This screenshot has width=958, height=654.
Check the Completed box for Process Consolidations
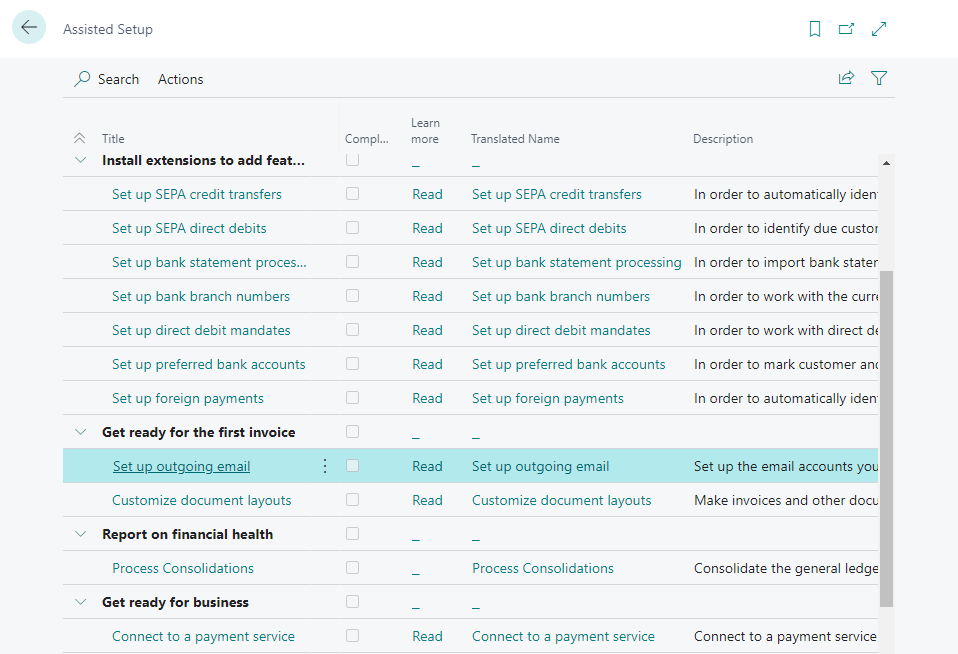352,568
